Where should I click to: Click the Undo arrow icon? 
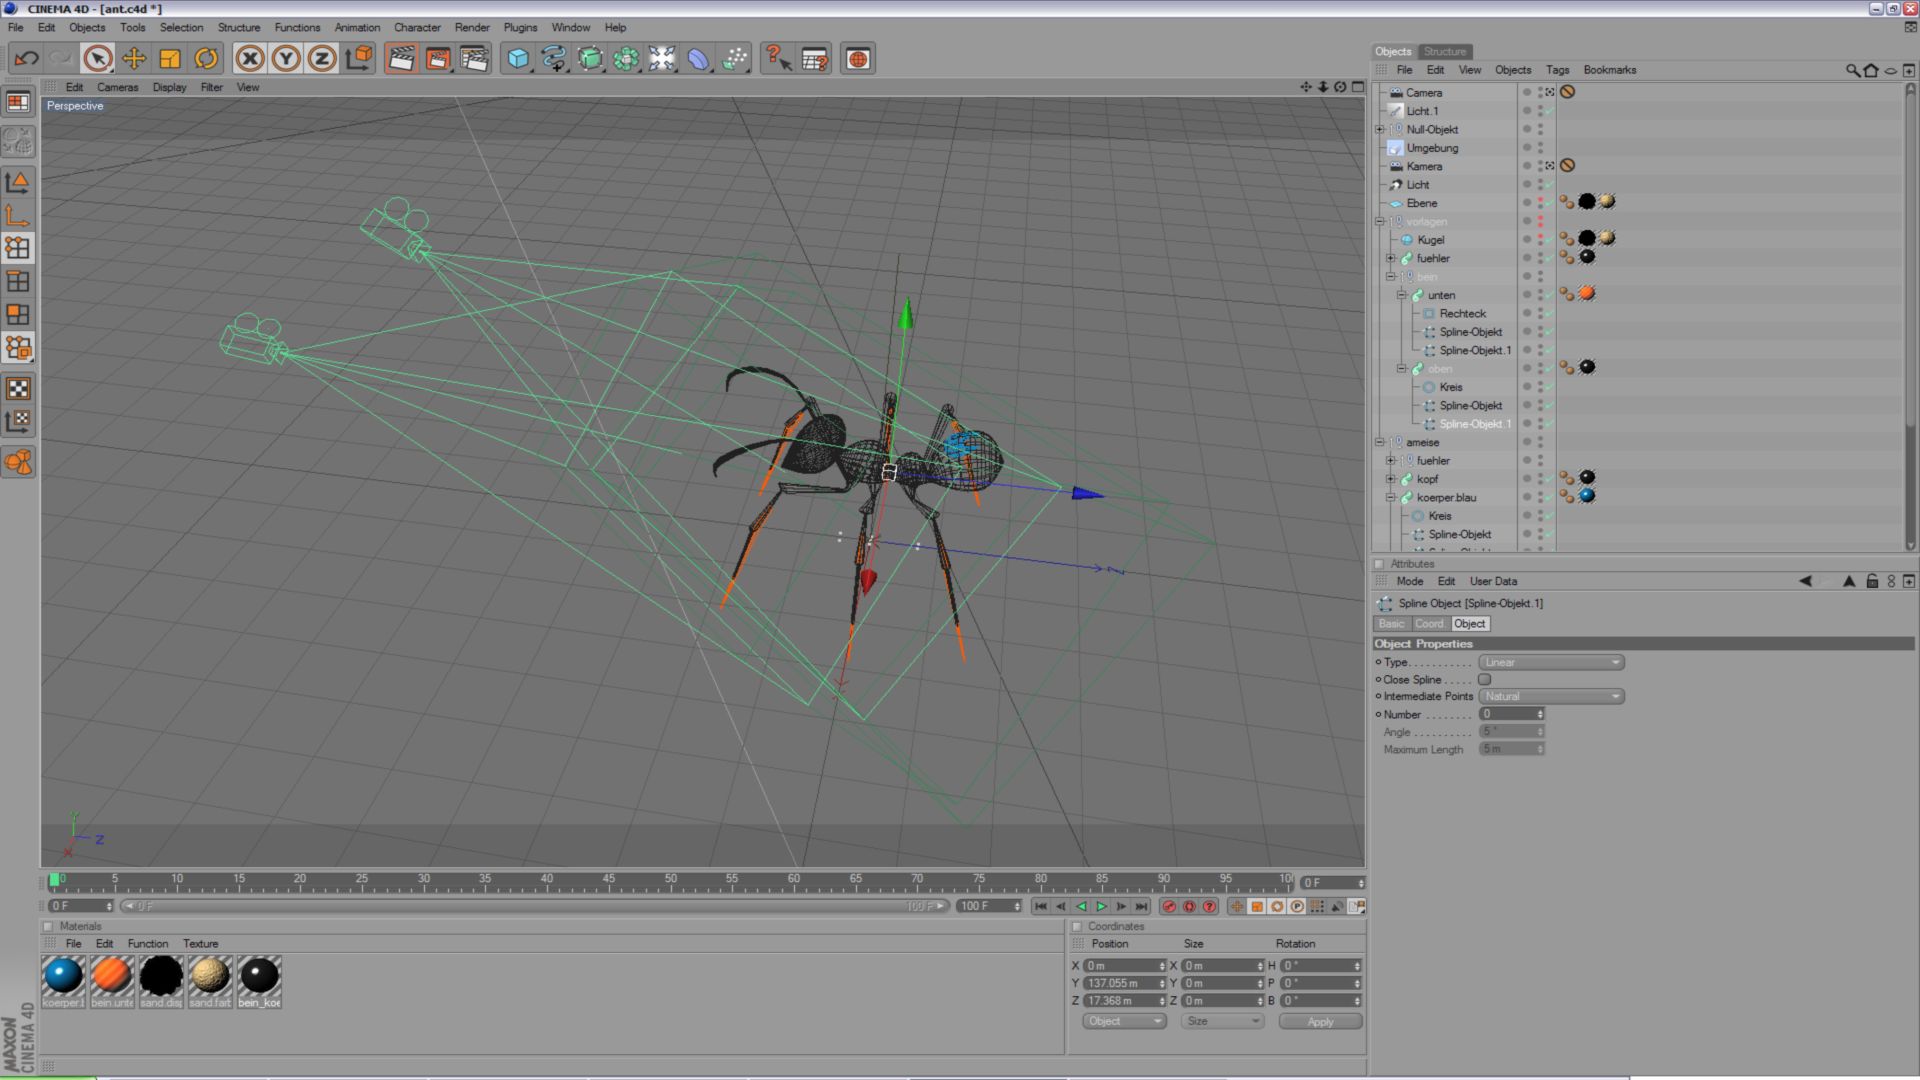click(x=27, y=59)
